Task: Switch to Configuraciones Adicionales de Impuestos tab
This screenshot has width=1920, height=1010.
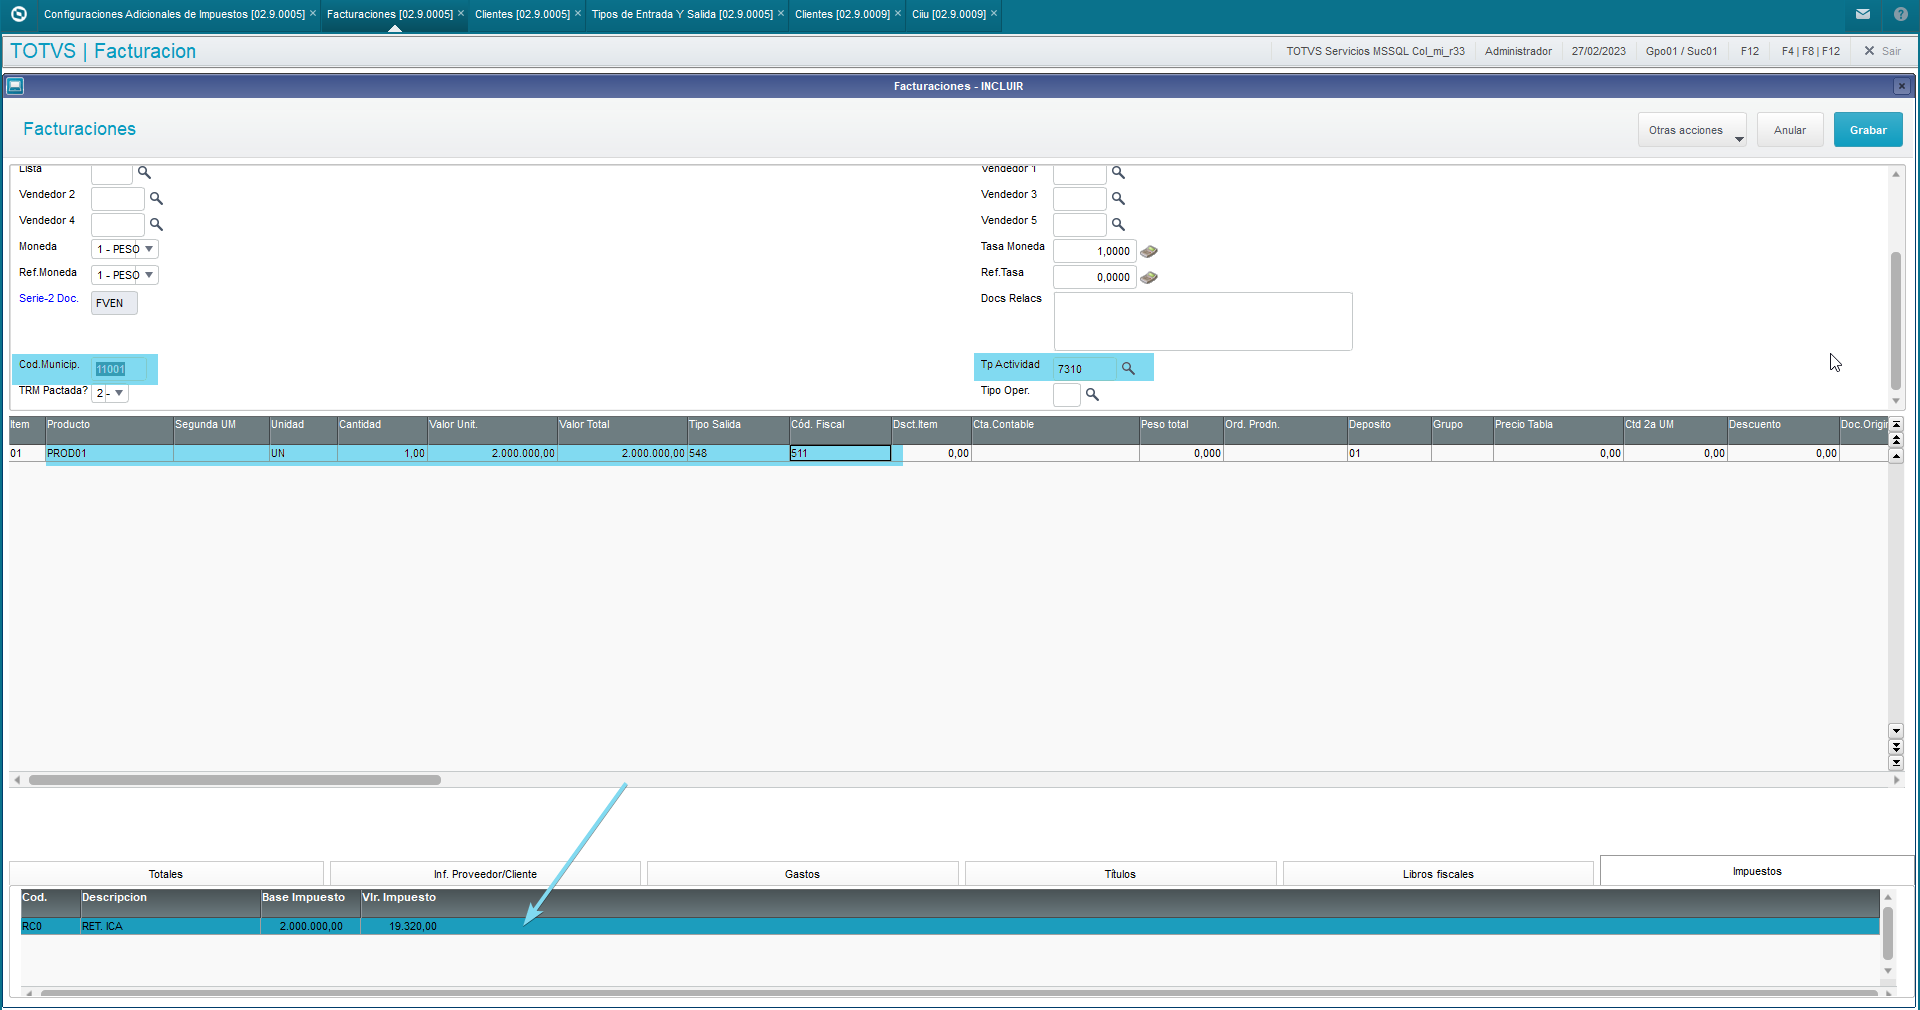Action: tap(174, 14)
